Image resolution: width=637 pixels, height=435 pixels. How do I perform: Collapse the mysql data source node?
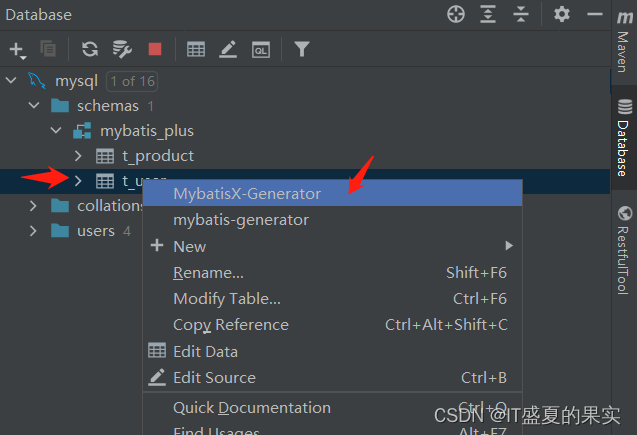[11, 80]
